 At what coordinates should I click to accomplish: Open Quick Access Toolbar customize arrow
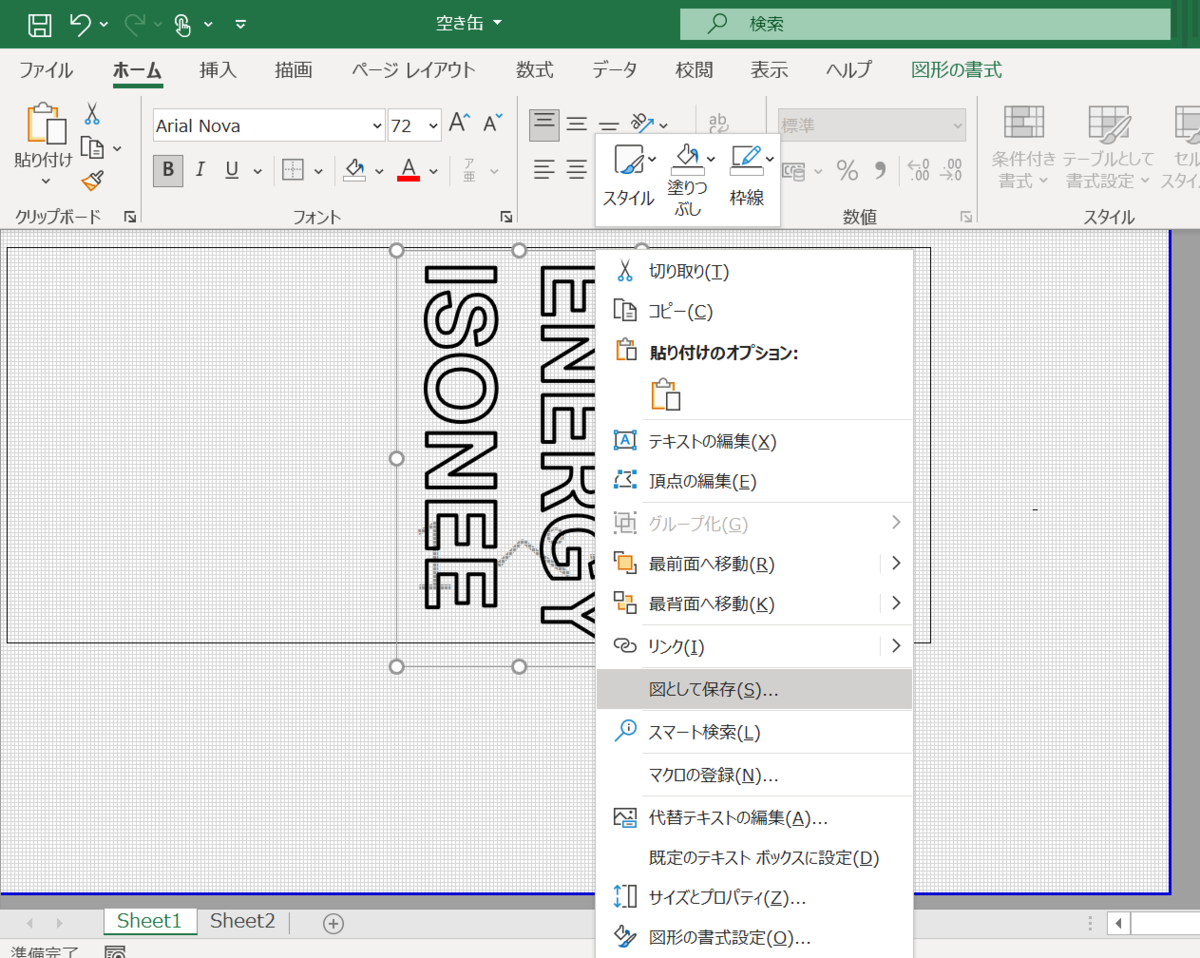point(241,24)
